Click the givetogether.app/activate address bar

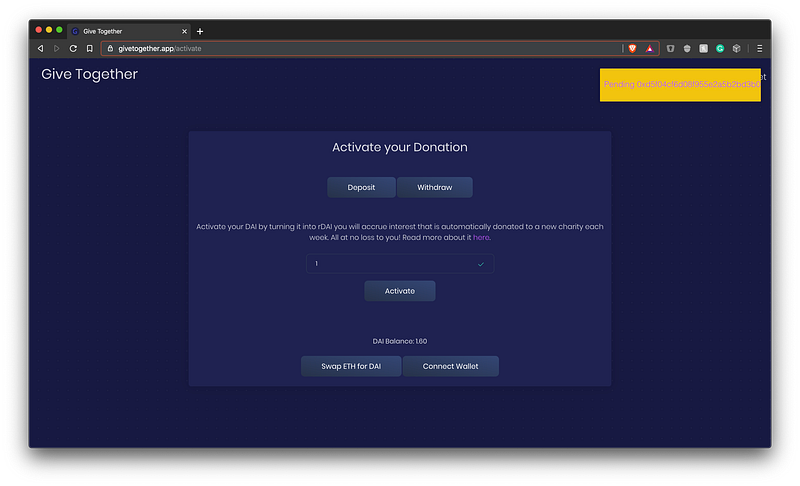(x=380, y=48)
